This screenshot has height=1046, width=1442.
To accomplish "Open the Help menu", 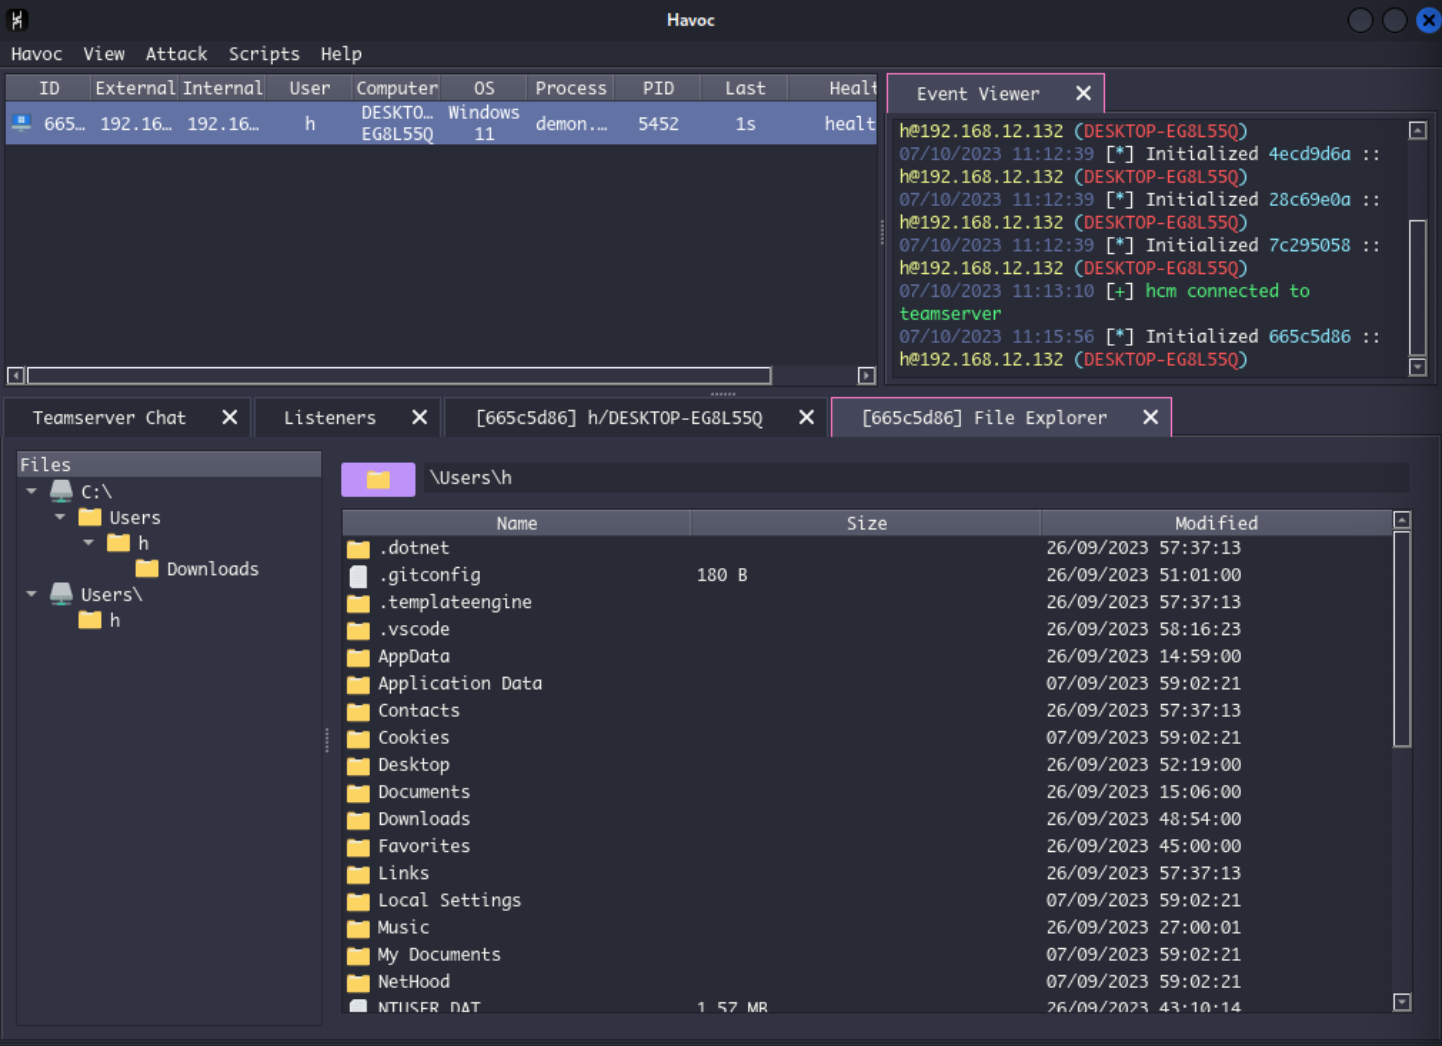I will (341, 54).
